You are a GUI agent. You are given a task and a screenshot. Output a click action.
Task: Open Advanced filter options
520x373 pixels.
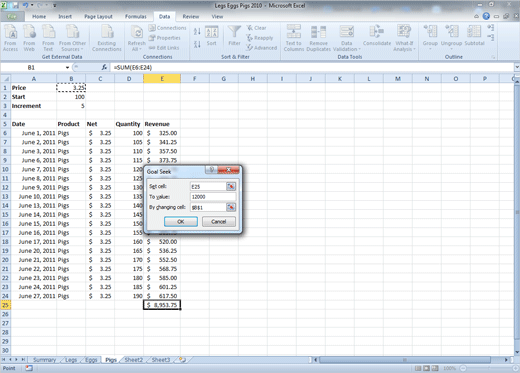point(262,48)
